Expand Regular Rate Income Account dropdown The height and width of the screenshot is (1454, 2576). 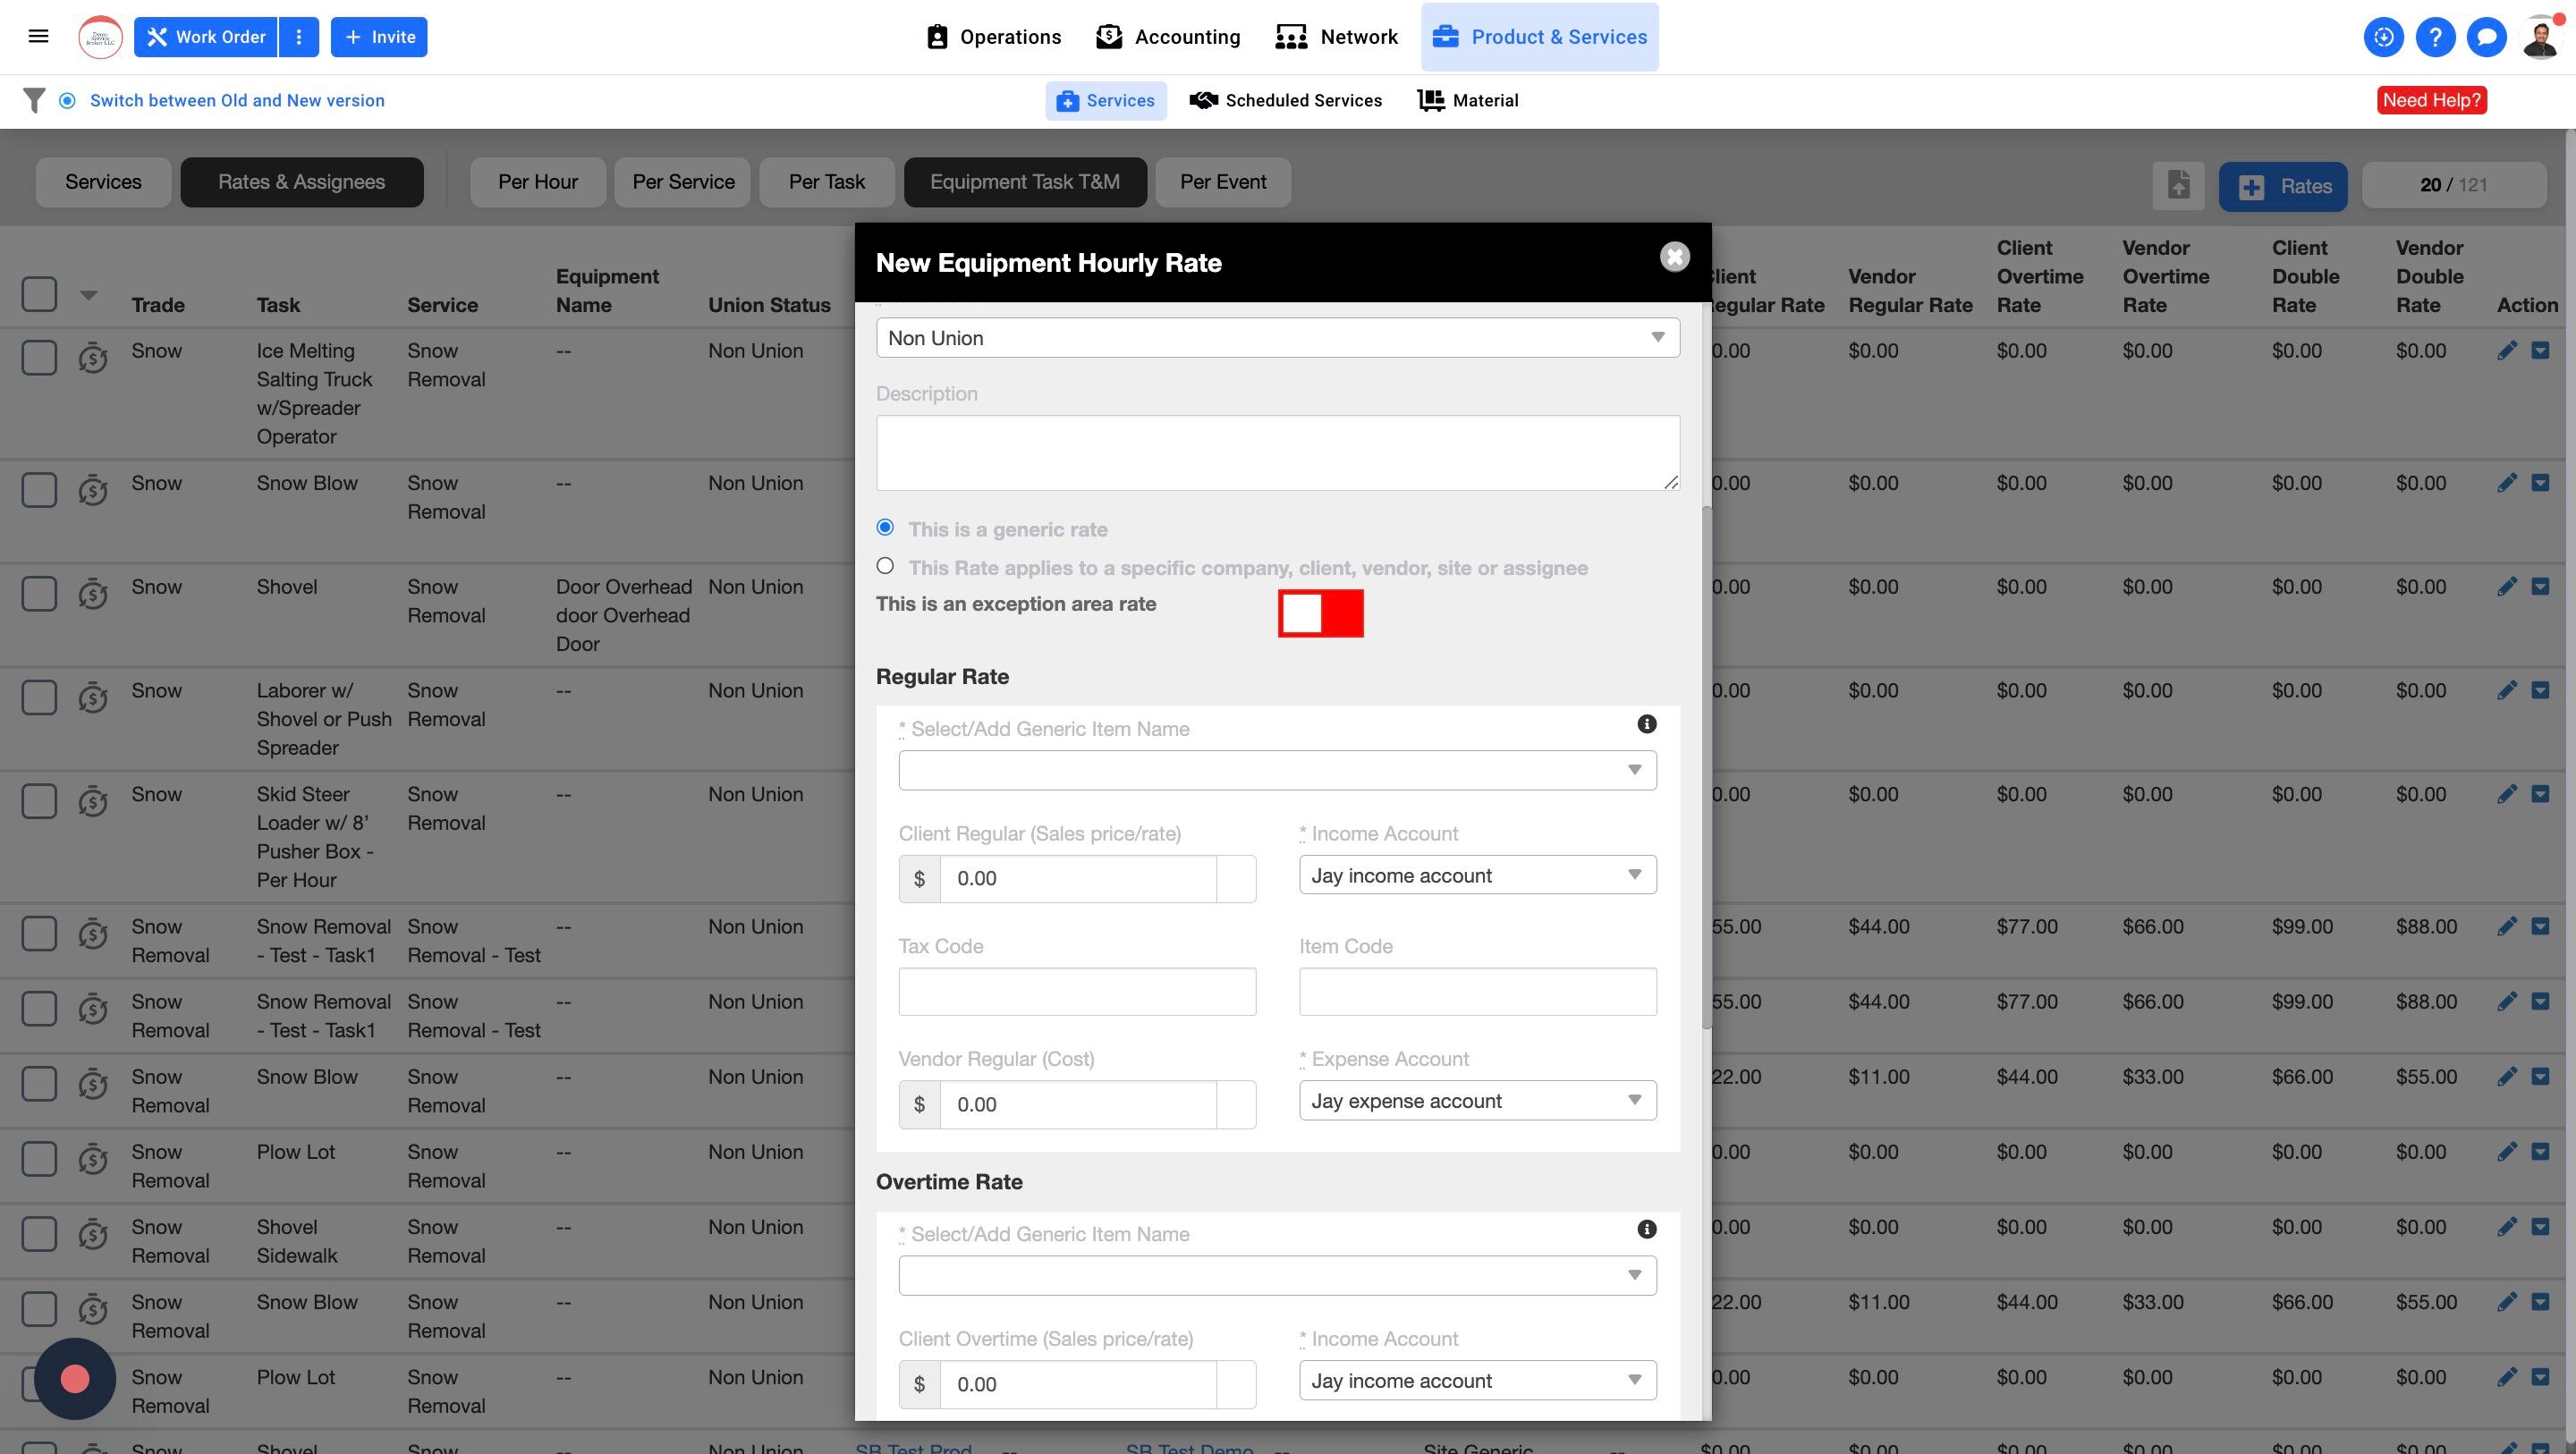pos(1477,875)
